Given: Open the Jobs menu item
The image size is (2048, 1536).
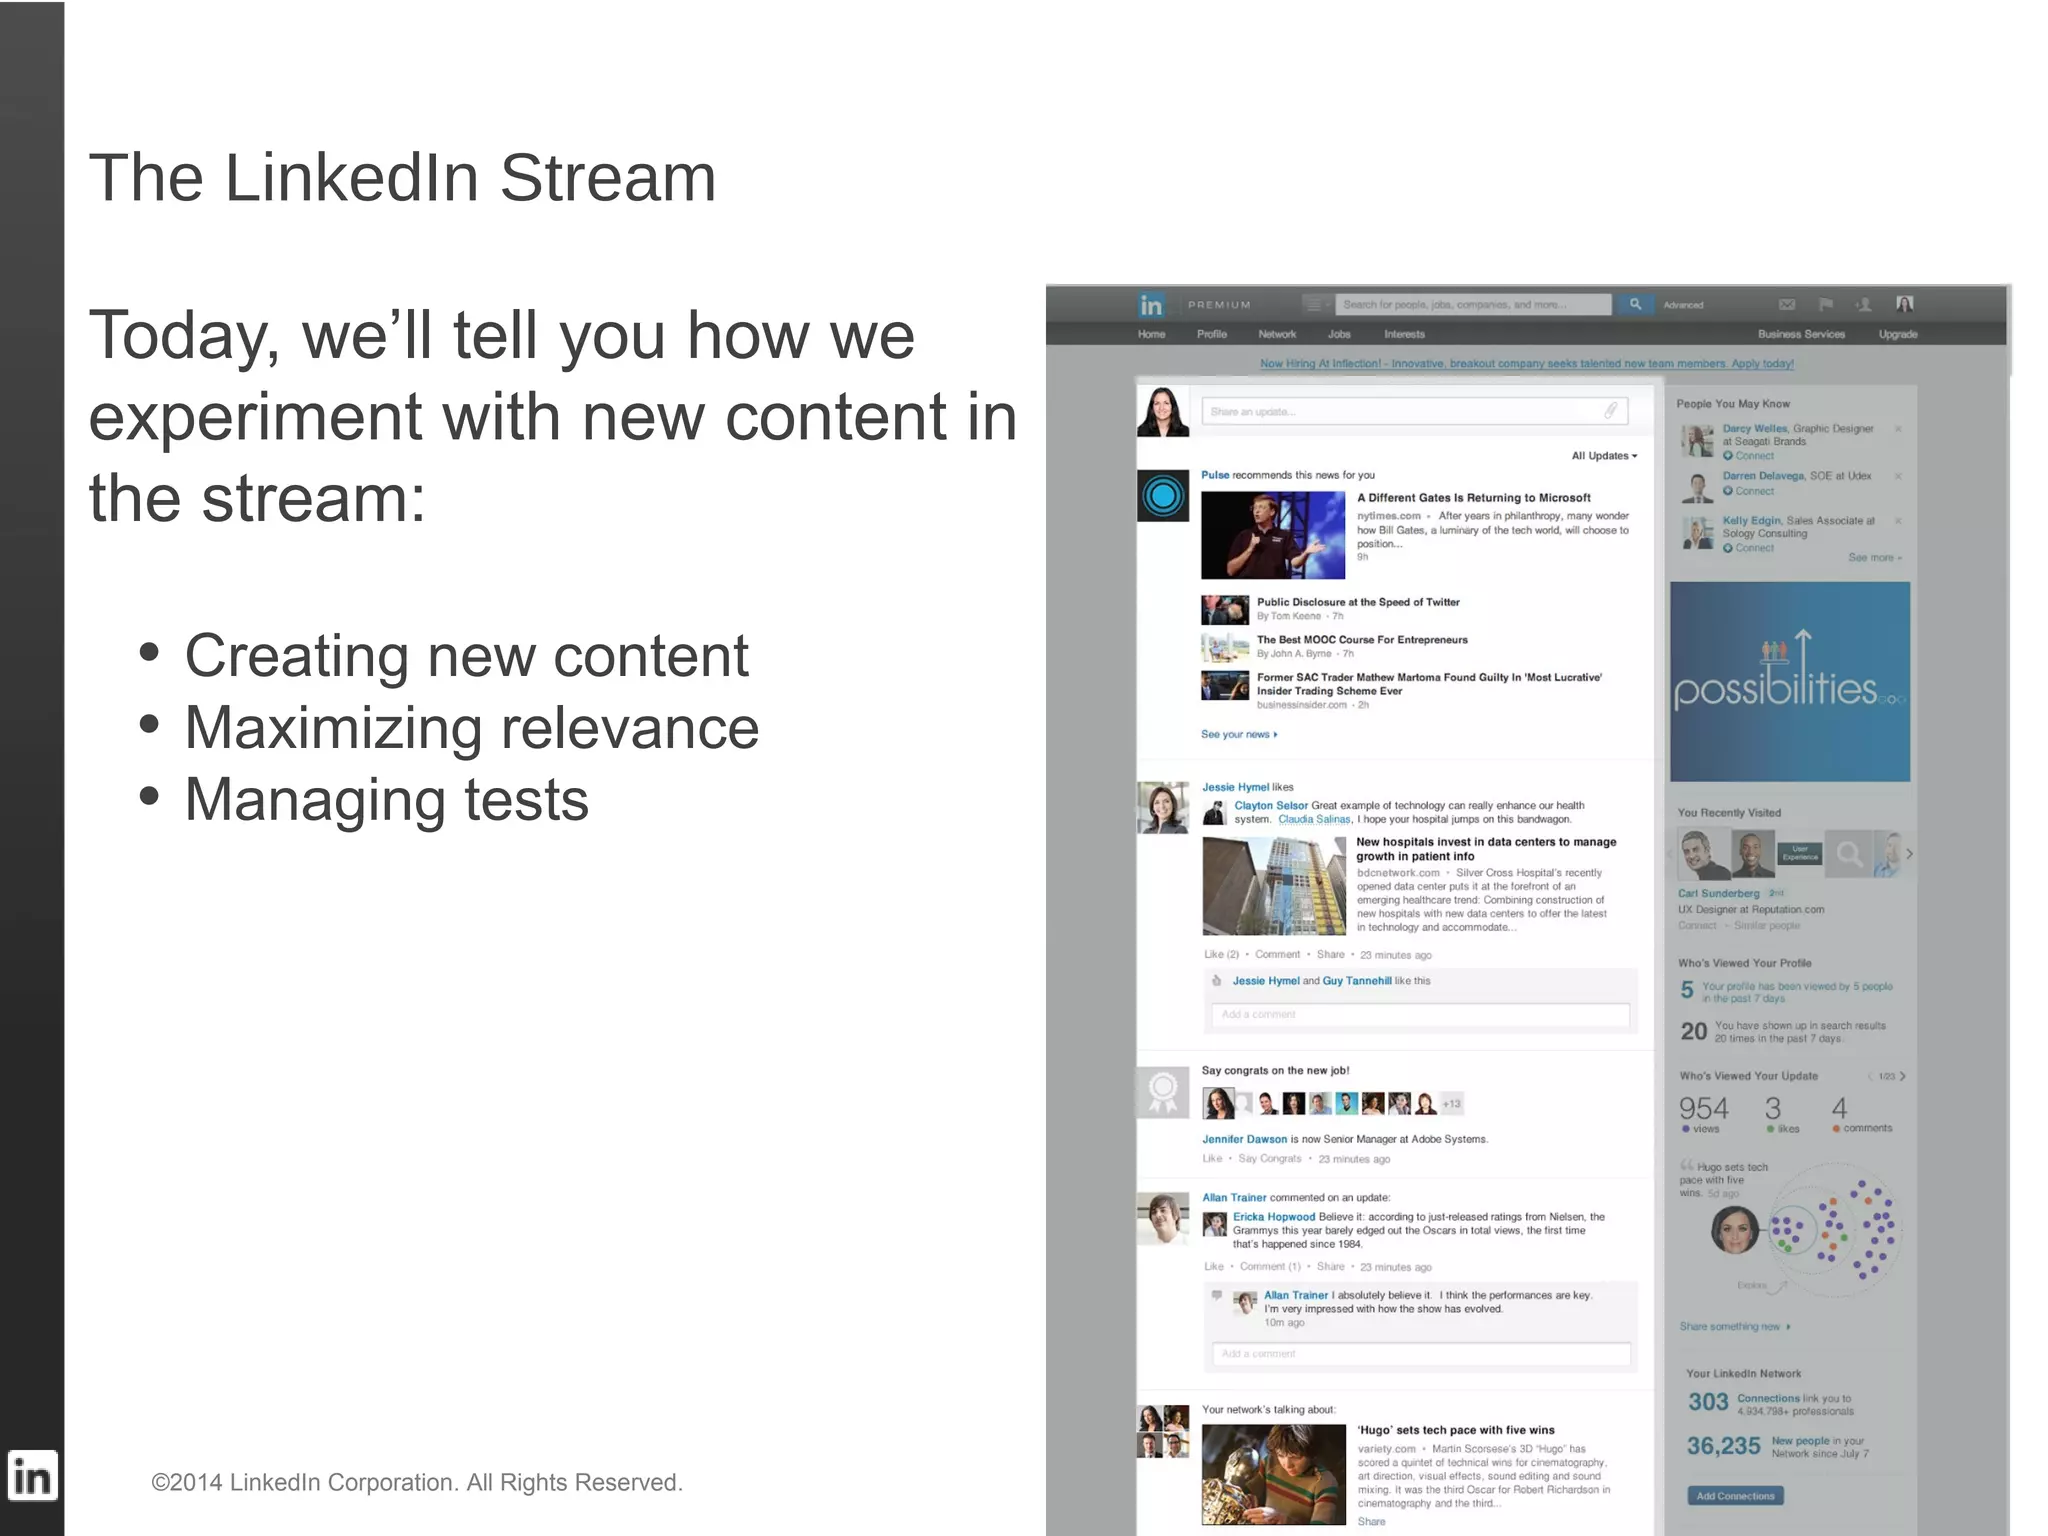Looking at the screenshot, I should 1339,334.
